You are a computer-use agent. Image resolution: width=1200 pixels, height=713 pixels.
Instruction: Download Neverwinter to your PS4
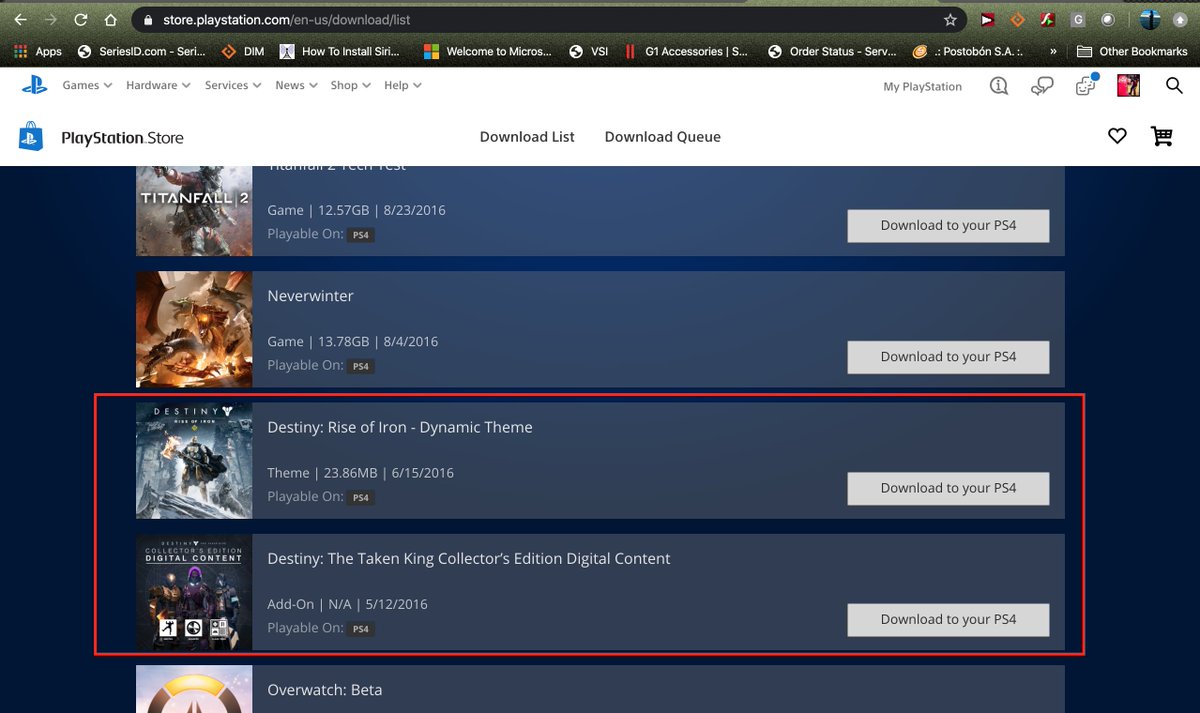(x=948, y=357)
